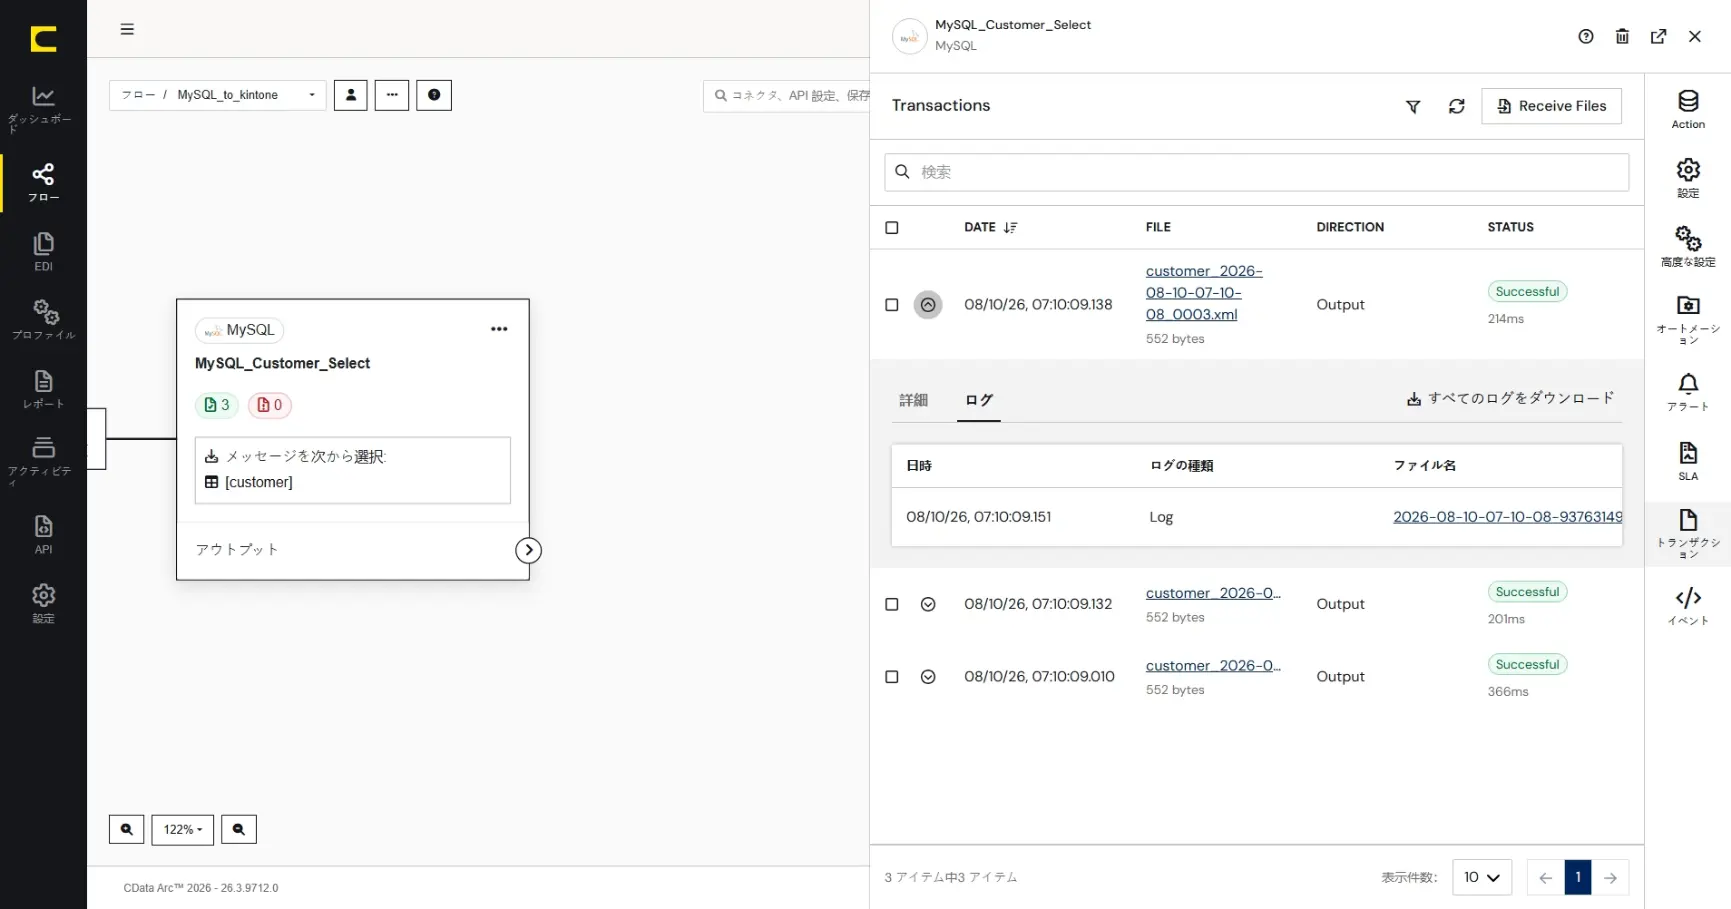This screenshot has width=1731, height=909.
Task: Open the Dashboard section in left sidebar
Action: coord(43,110)
